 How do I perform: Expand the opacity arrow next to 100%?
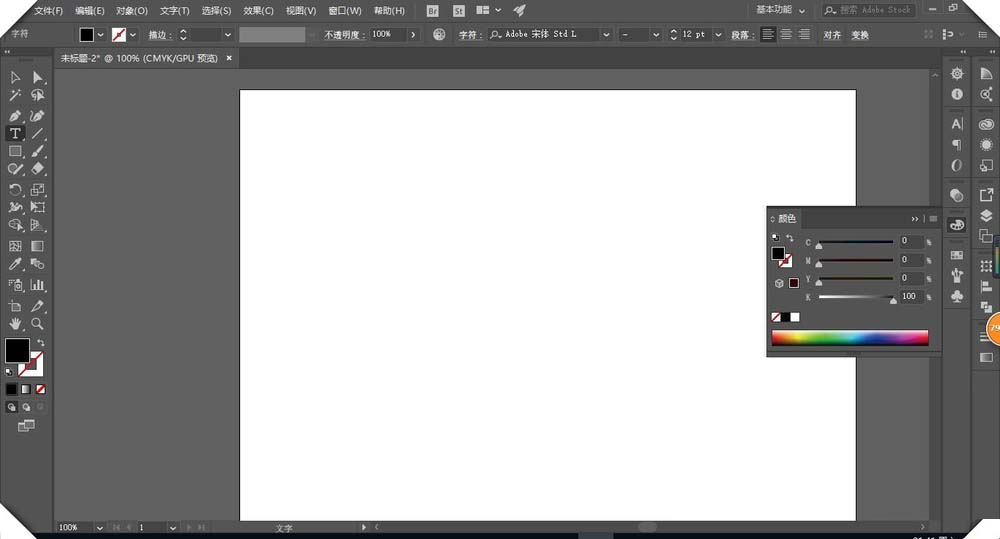413,34
